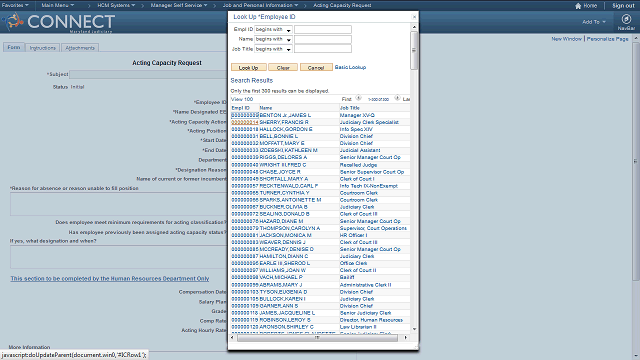Viewport: 640px width, 360px height.
Task: Click the Cancel button
Action: (316, 67)
